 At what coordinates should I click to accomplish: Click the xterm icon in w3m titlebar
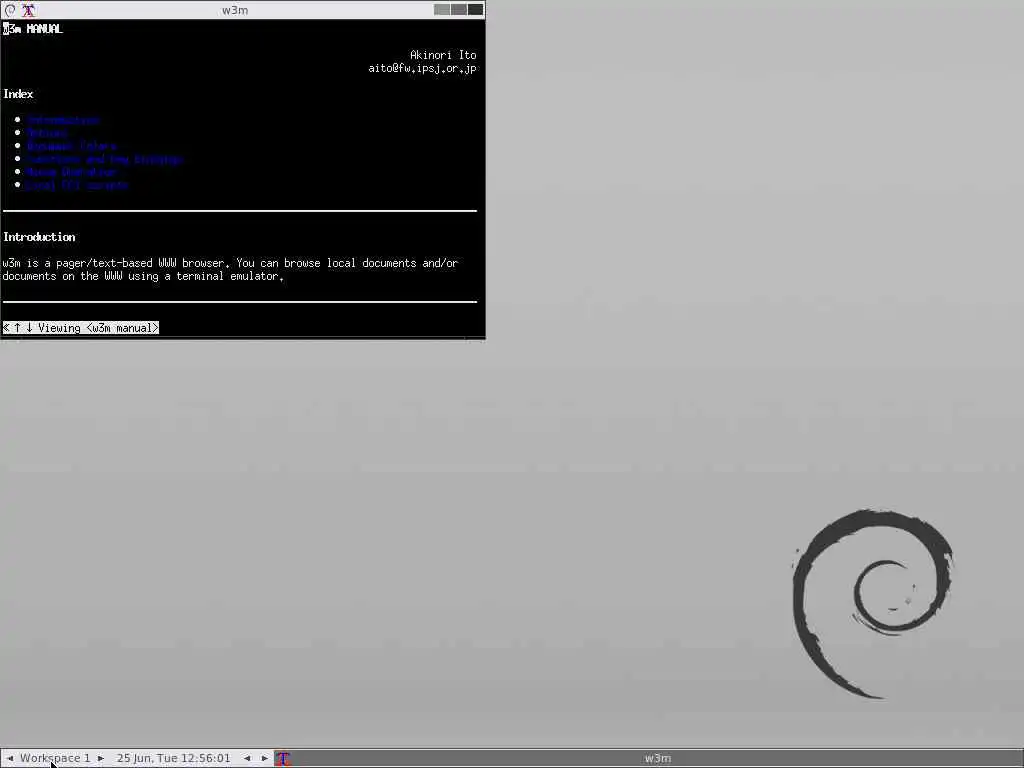pyautogui.click(x=29, y=10)
